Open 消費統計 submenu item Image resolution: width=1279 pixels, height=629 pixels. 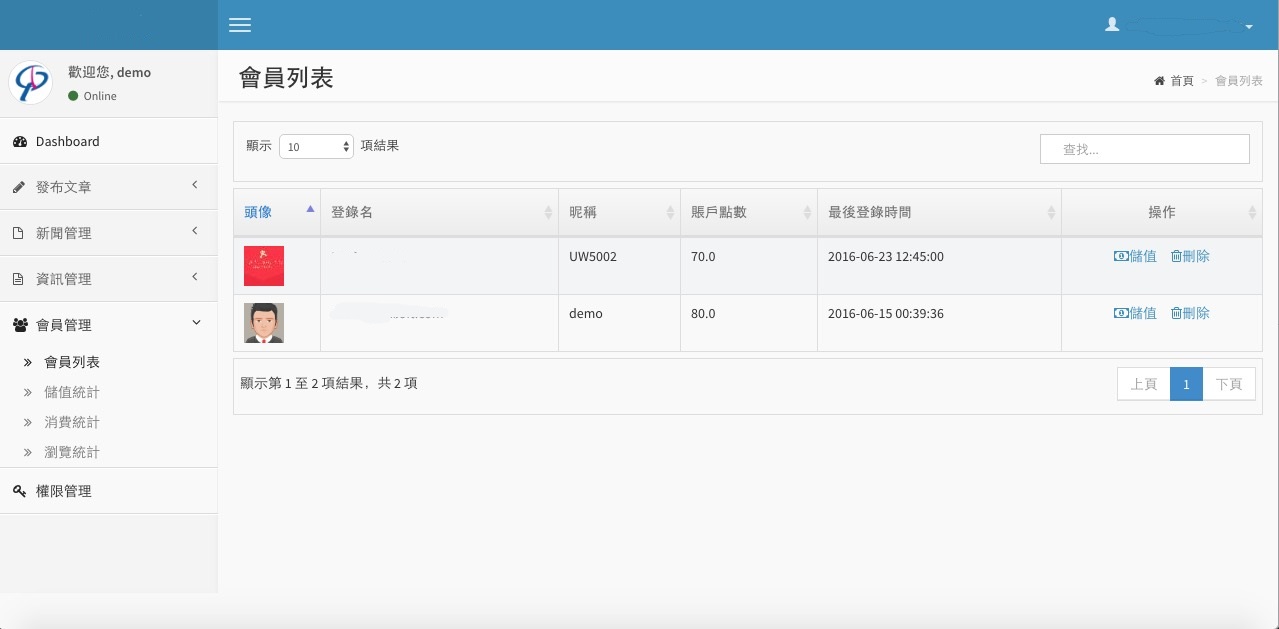(72, 422)
